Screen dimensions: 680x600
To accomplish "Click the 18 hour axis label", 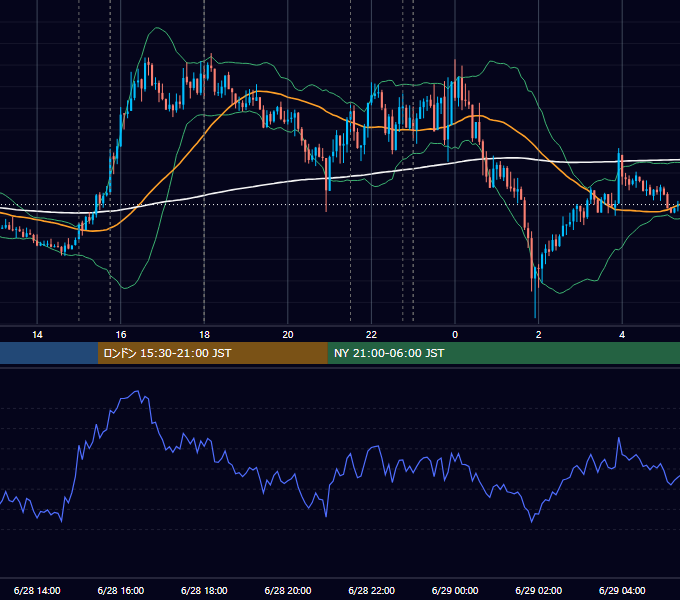I will 204,335.
